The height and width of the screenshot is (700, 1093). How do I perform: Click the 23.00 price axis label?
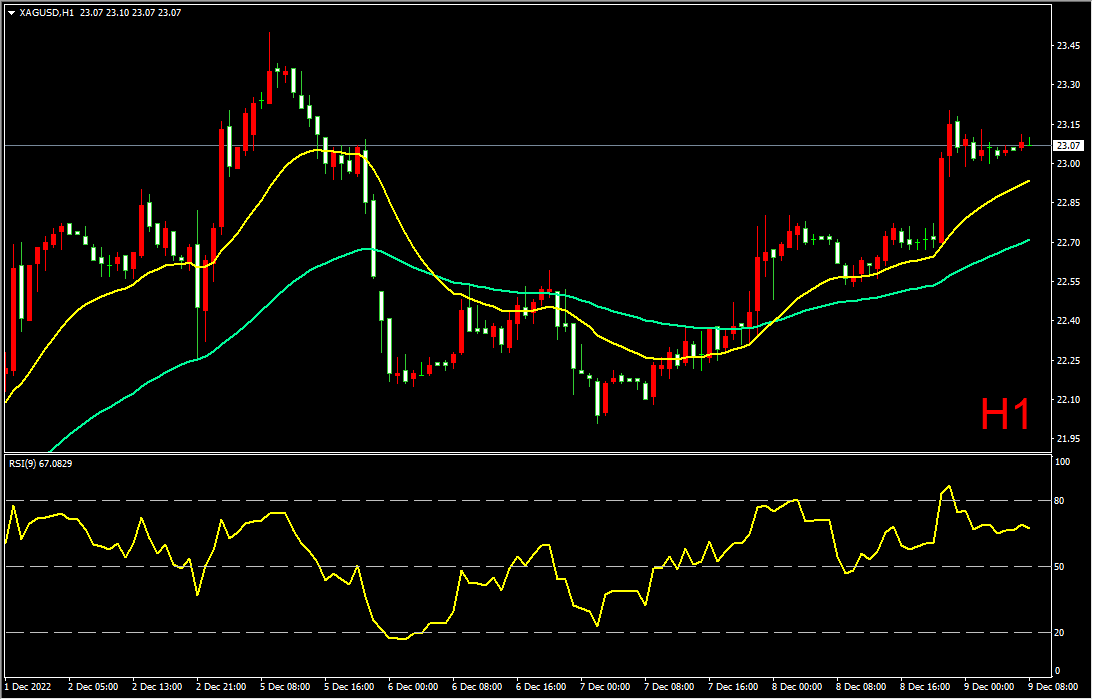(1069, 164)
